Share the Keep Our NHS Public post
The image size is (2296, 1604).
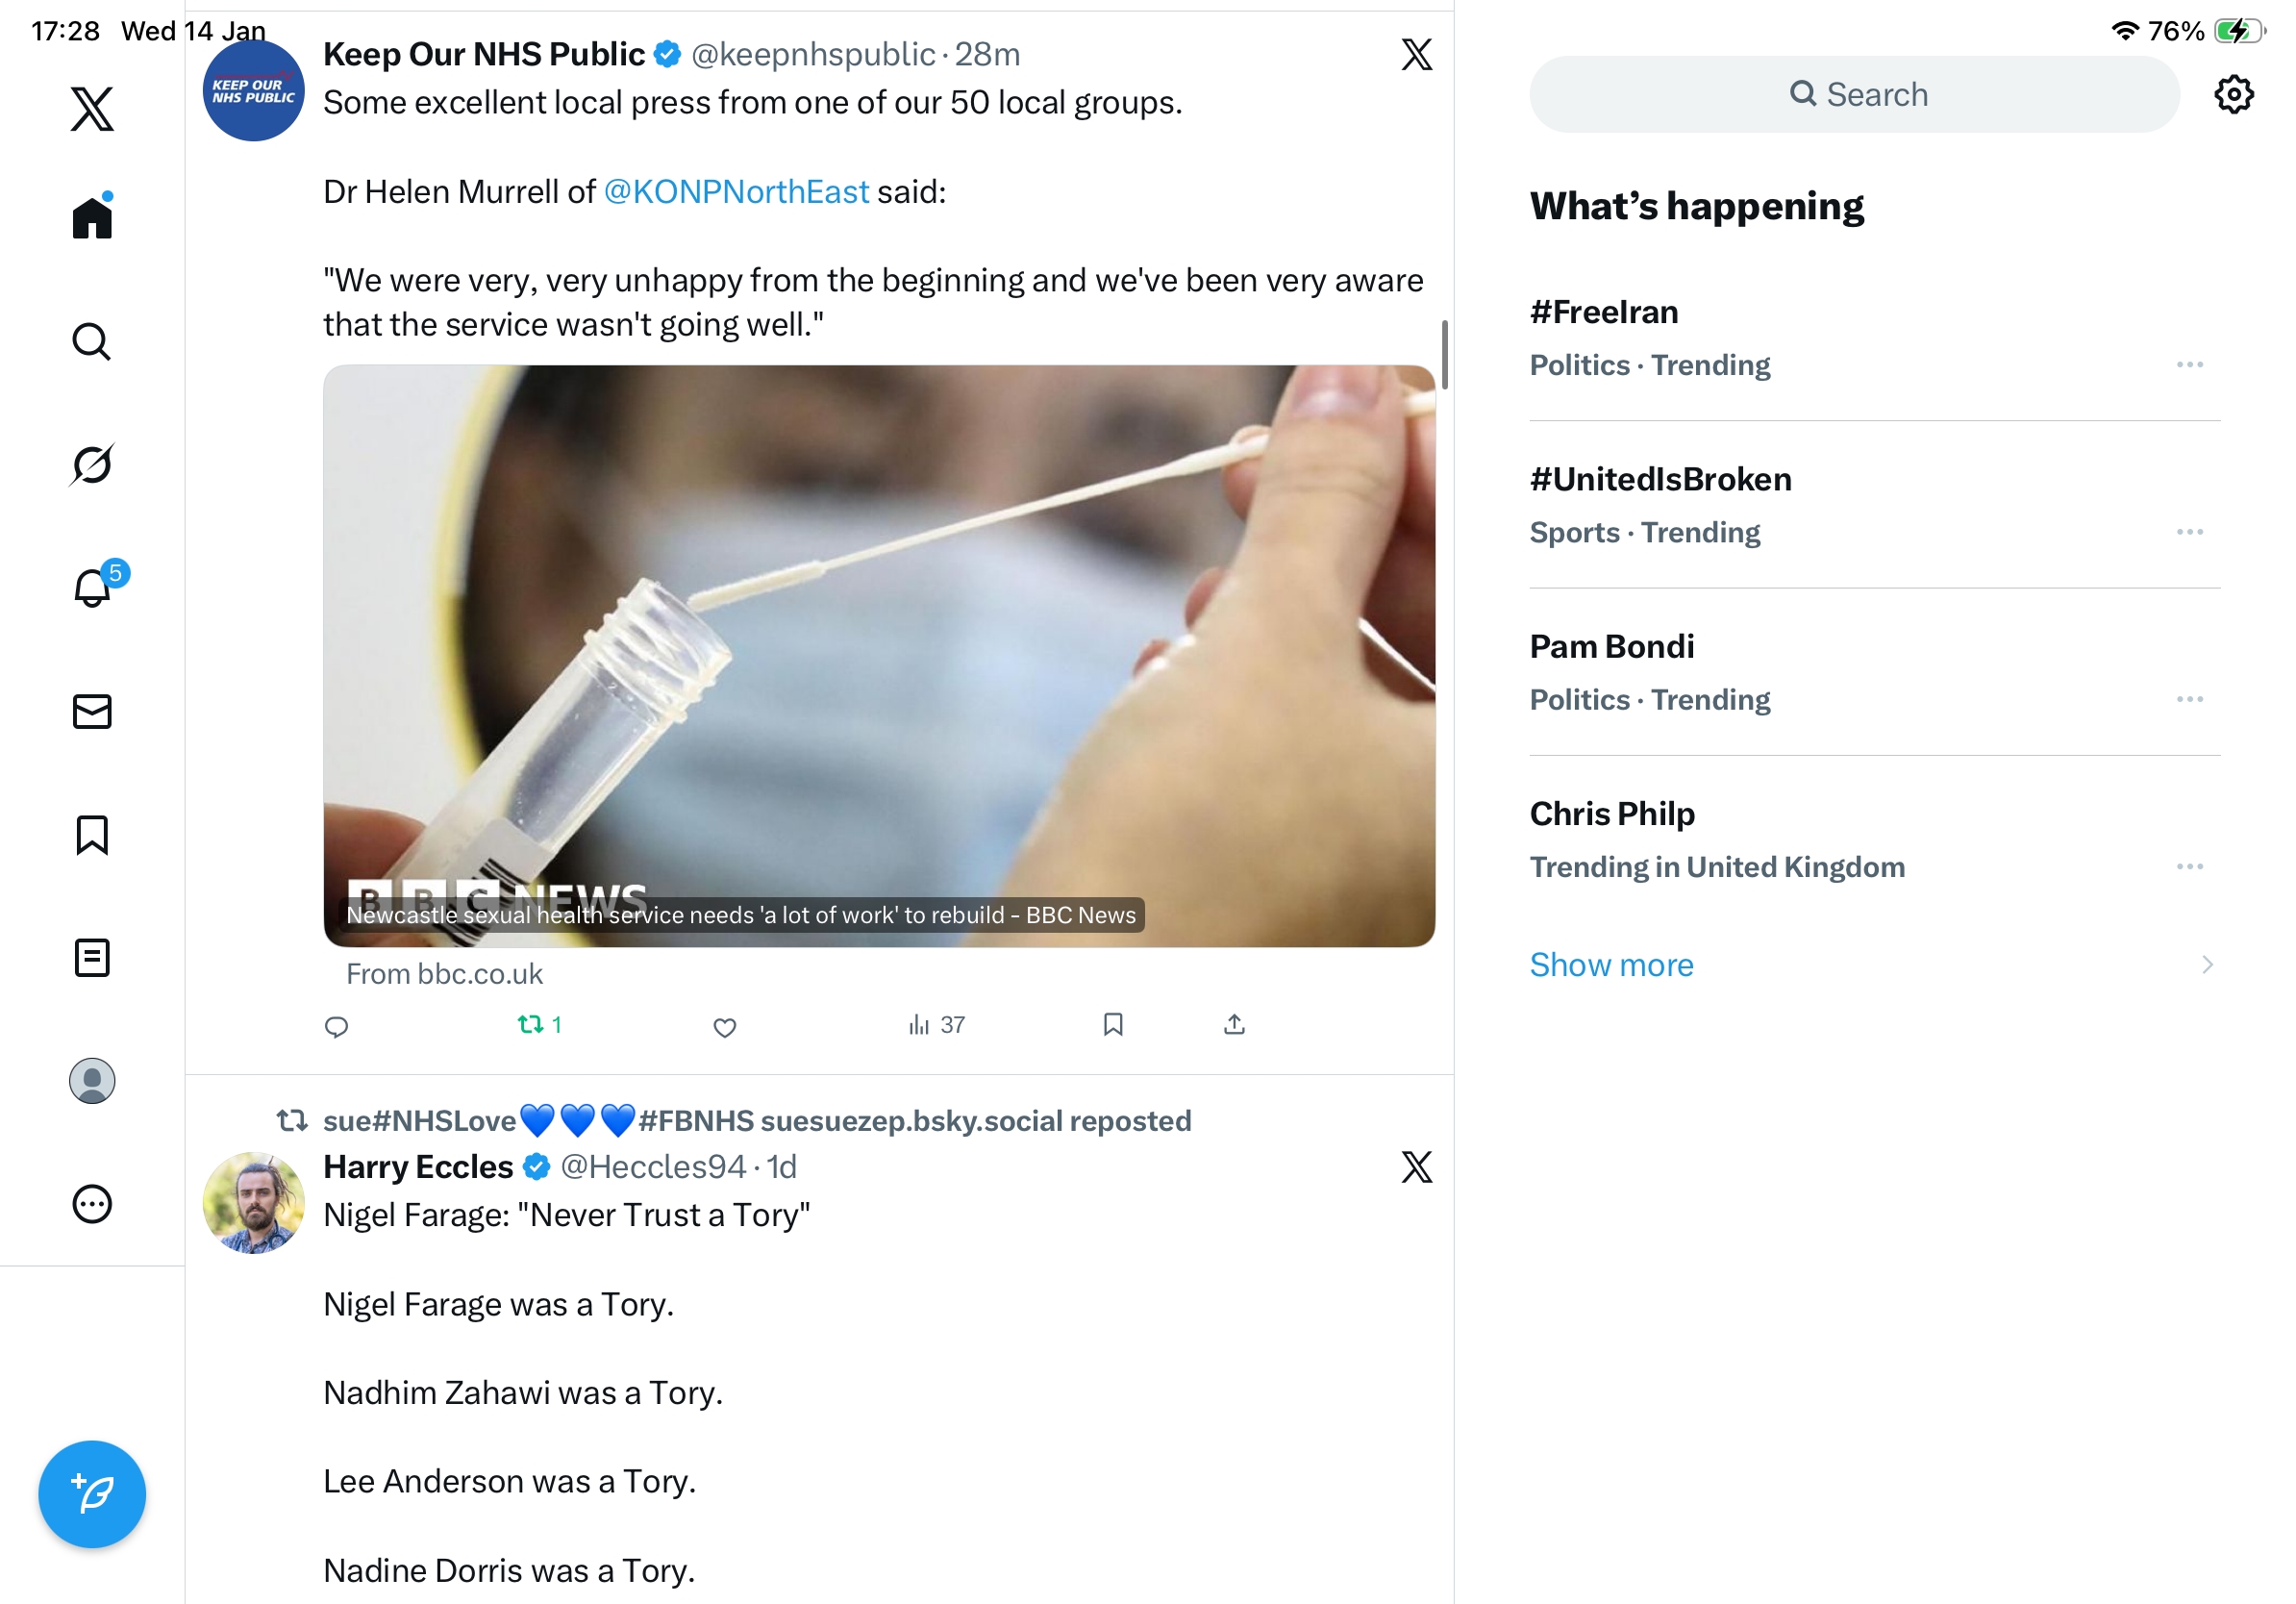click(1234, 1025)
